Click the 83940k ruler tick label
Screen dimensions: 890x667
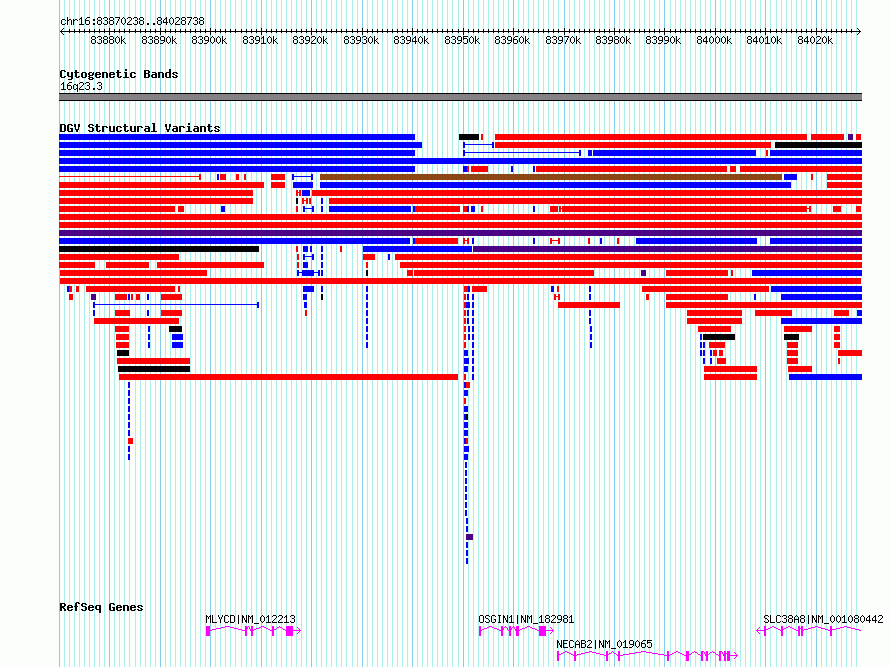click(x=412, y=40)
